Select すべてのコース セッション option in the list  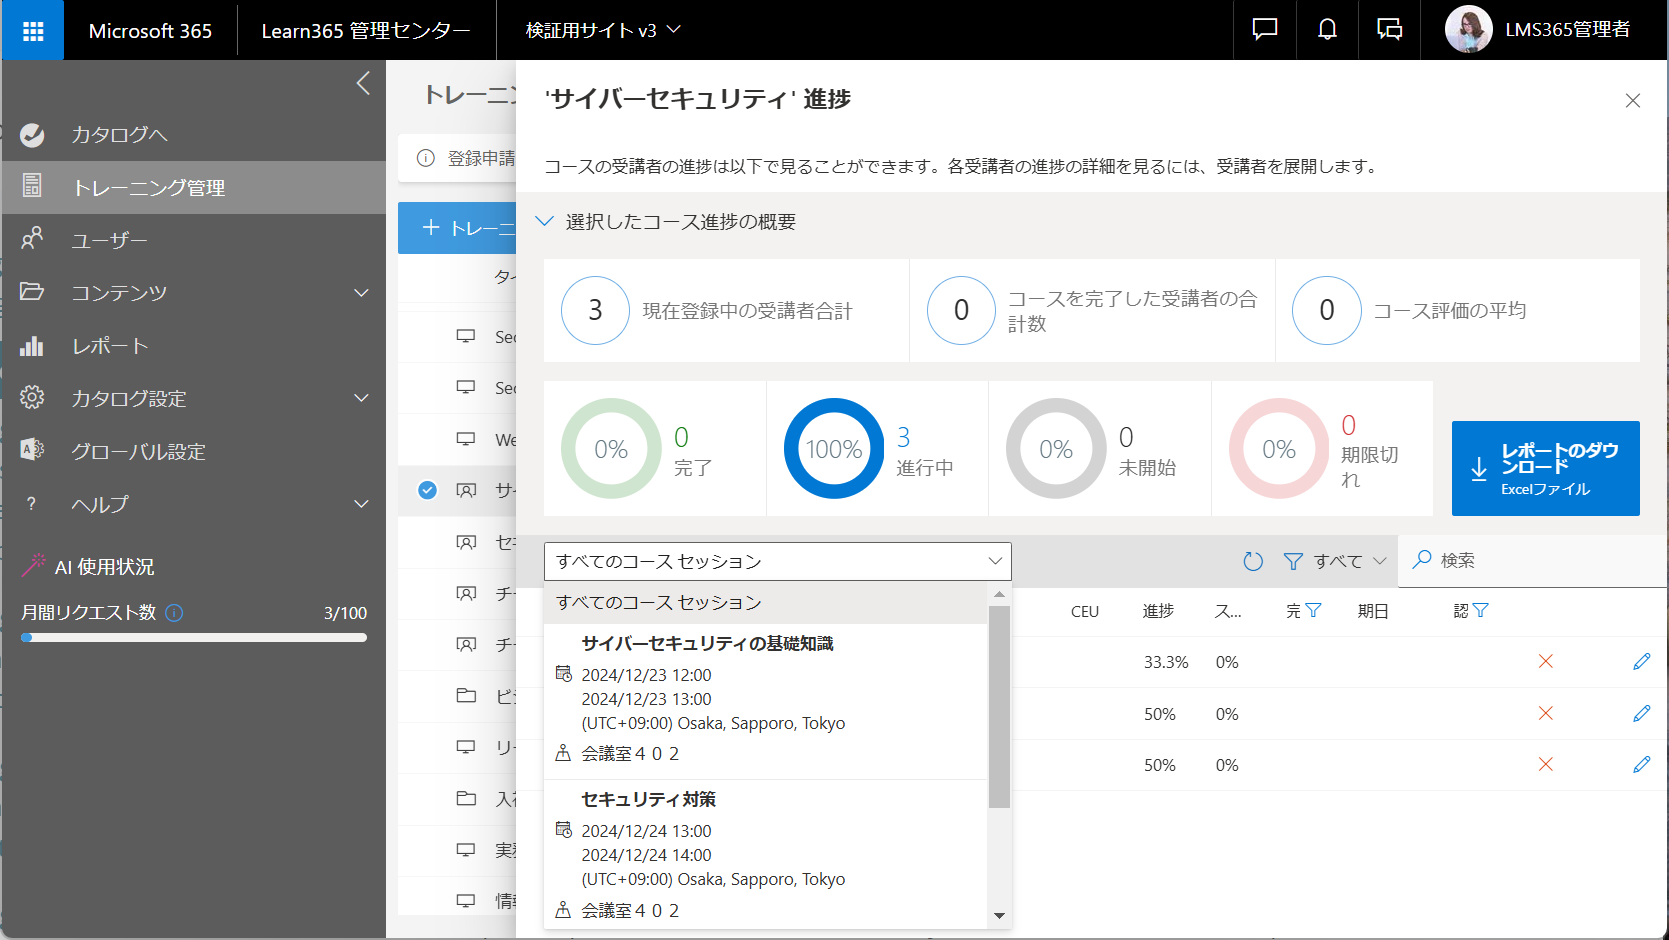tap(766, 603)
